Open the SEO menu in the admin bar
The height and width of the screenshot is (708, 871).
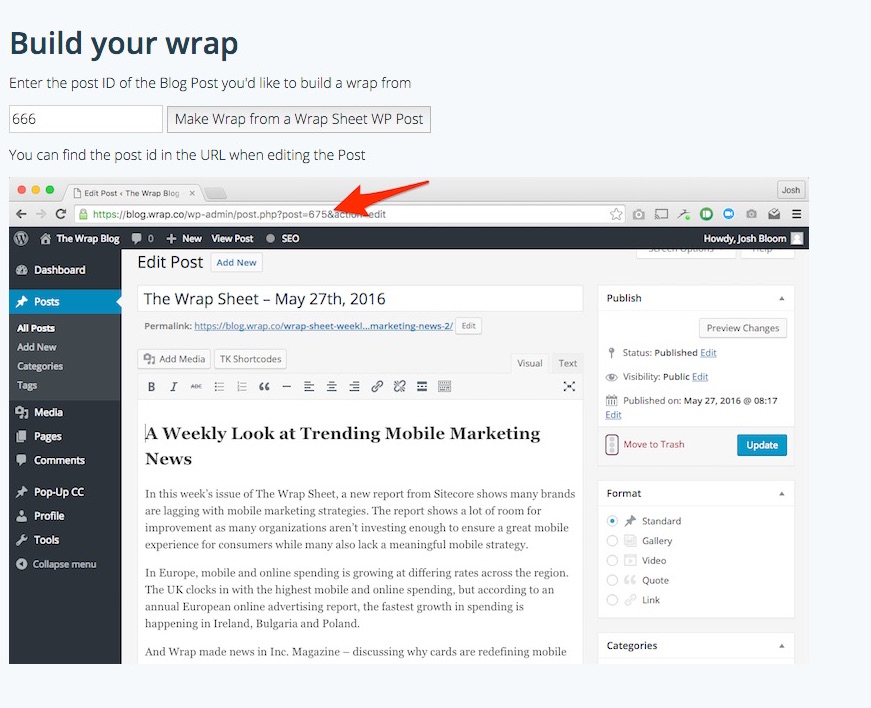click(x=283, y=238)
